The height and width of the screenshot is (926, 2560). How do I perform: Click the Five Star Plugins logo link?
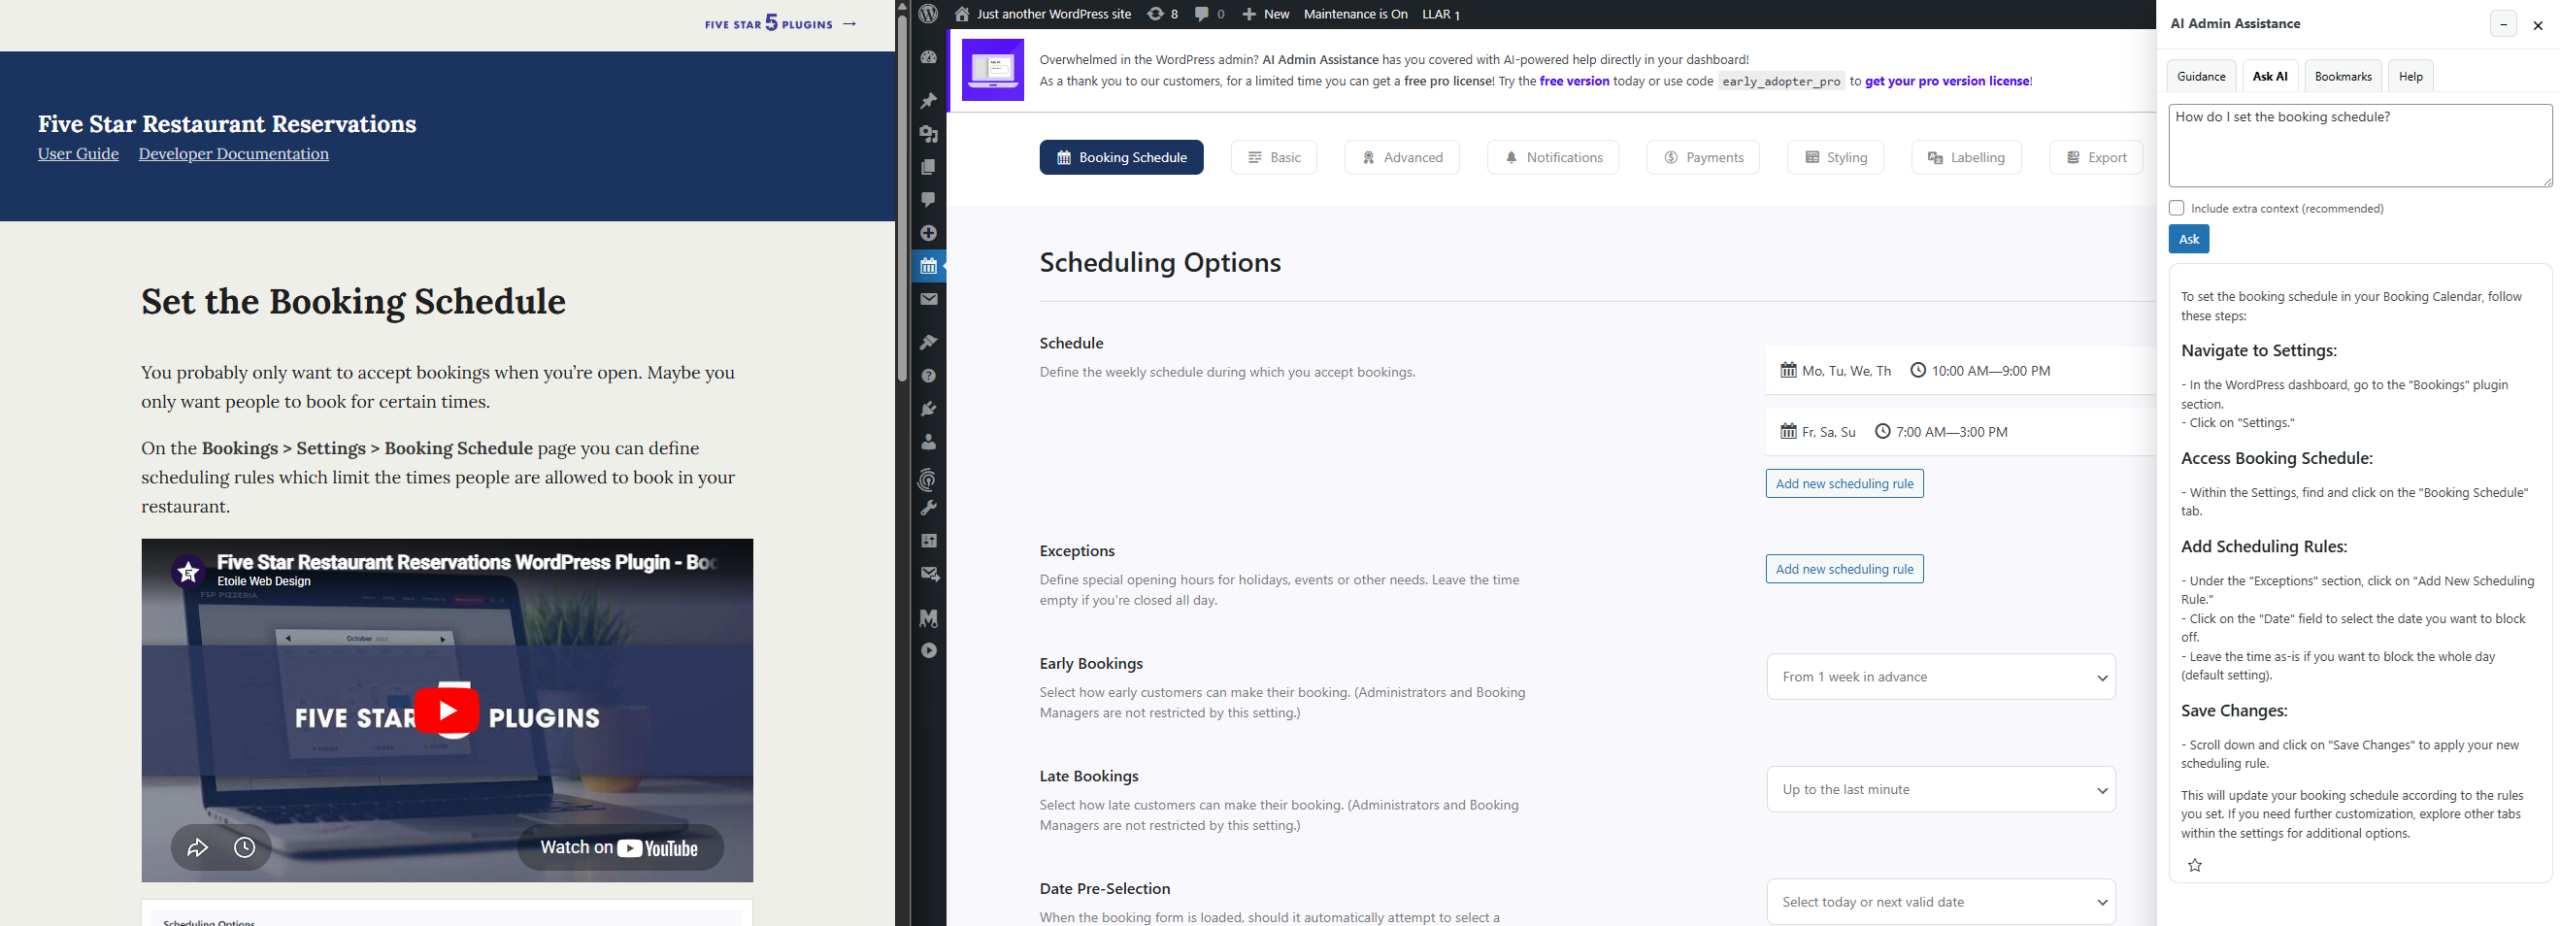[780, 23]
